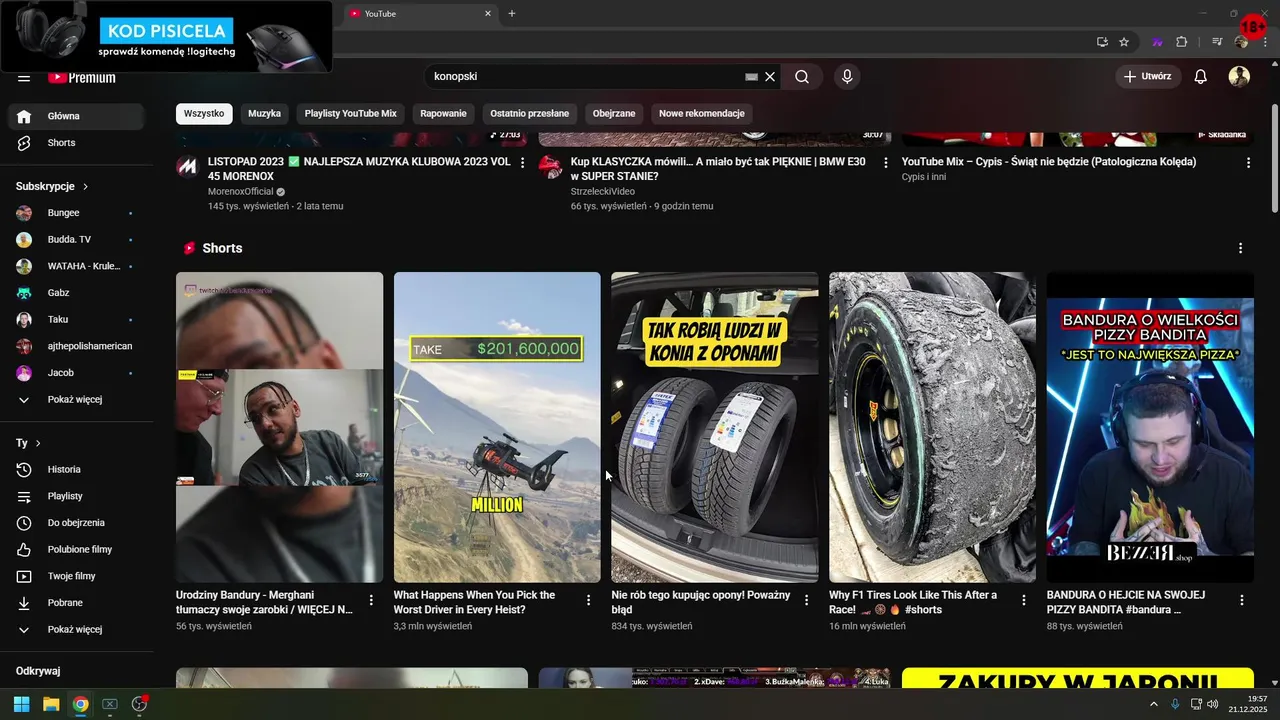This screenshot has width=1280, height=720.
Task: Expand the Ty section header
Action: tap(29, 443)
